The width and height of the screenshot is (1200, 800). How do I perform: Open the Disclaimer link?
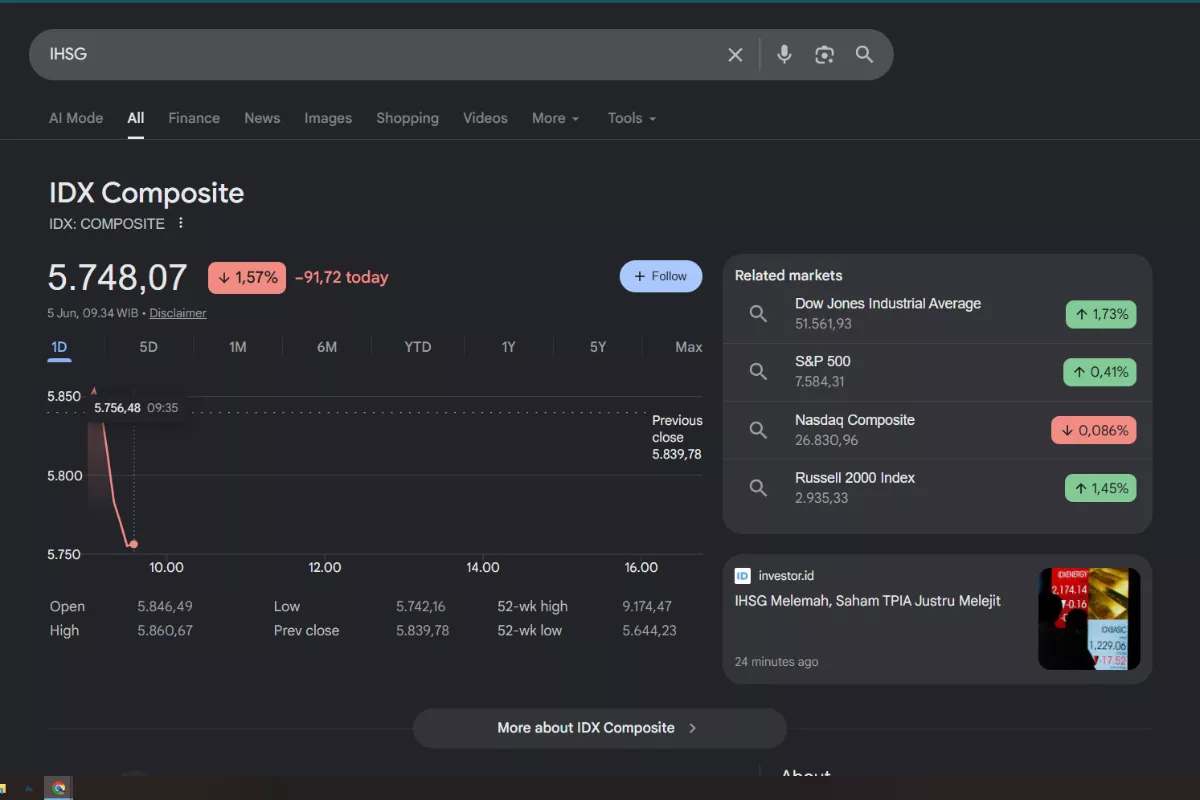(x=178, y=313)
